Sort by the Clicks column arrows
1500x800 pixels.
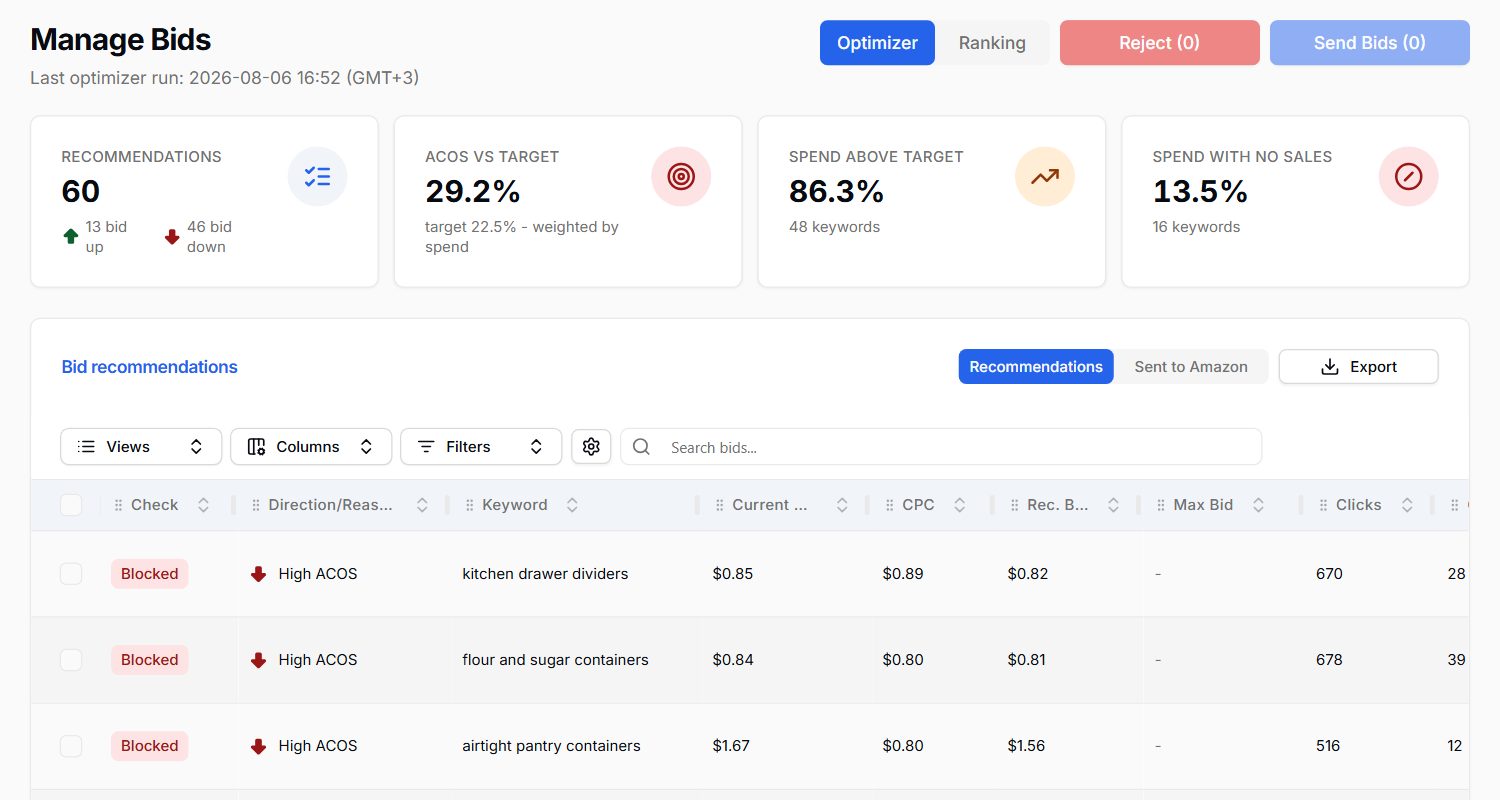(x=1407, y=505)
